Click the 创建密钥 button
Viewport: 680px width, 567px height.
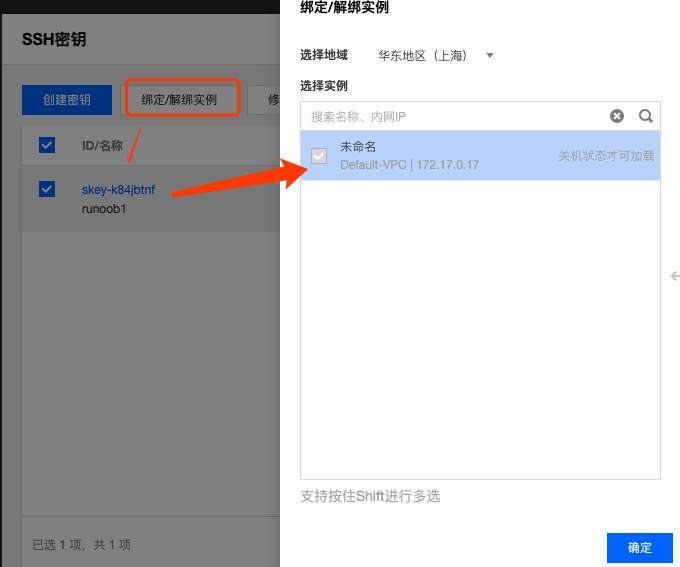pyautogui.click(x=67, y=100)
